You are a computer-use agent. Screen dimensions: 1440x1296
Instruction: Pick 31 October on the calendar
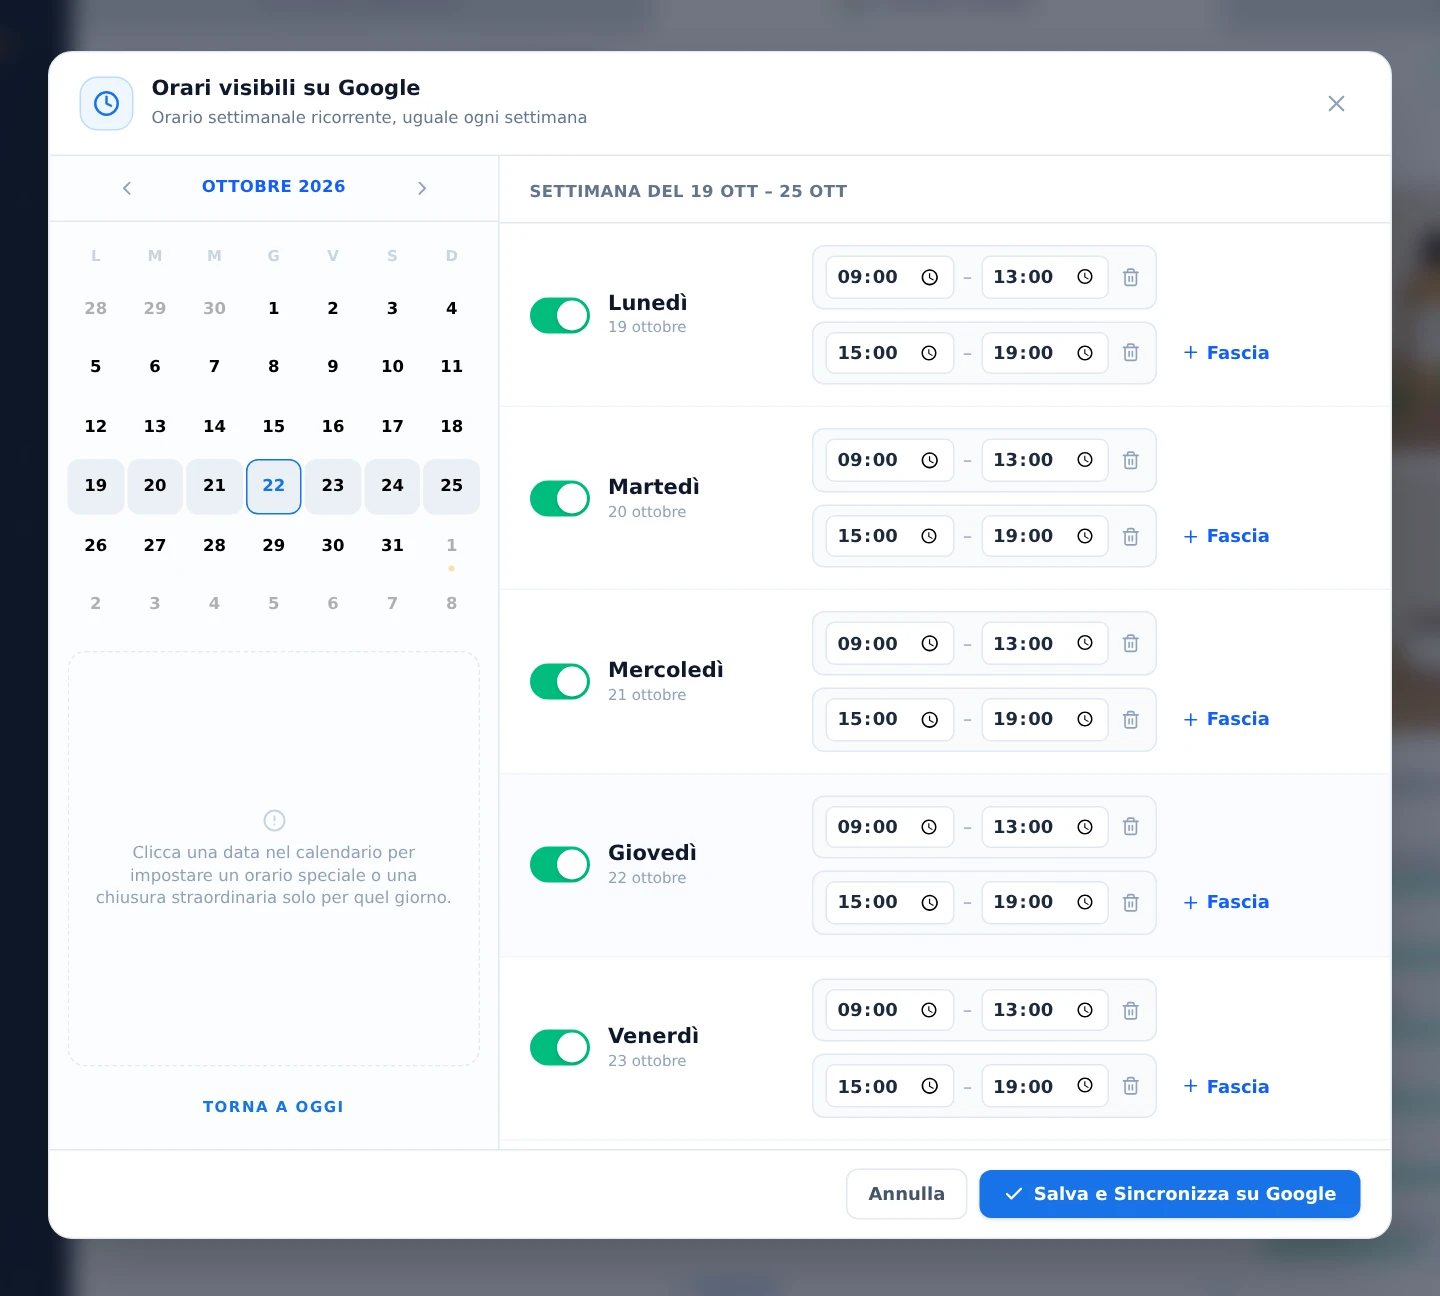392,545
